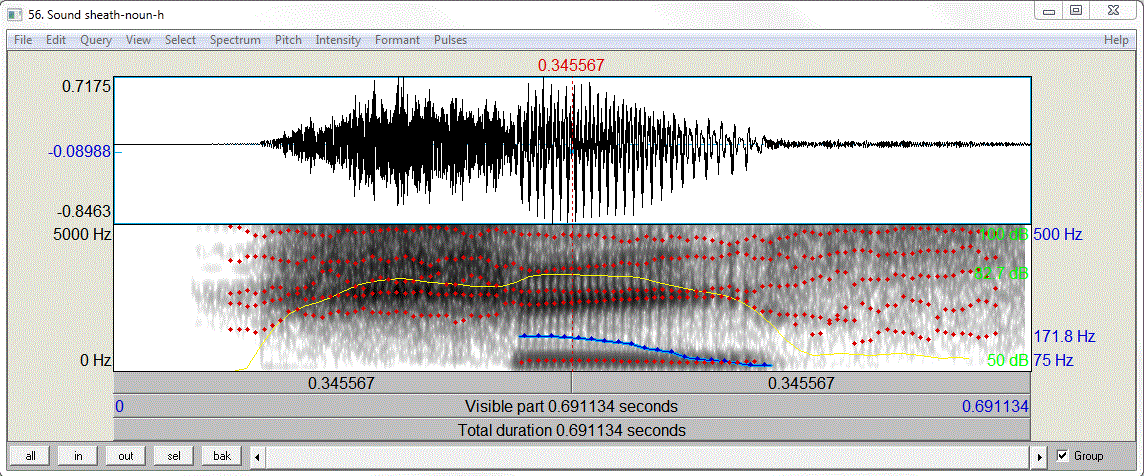Click the 0.7175 amplitude maximum label
This screenshot has height=476, width=1144.
87,86
